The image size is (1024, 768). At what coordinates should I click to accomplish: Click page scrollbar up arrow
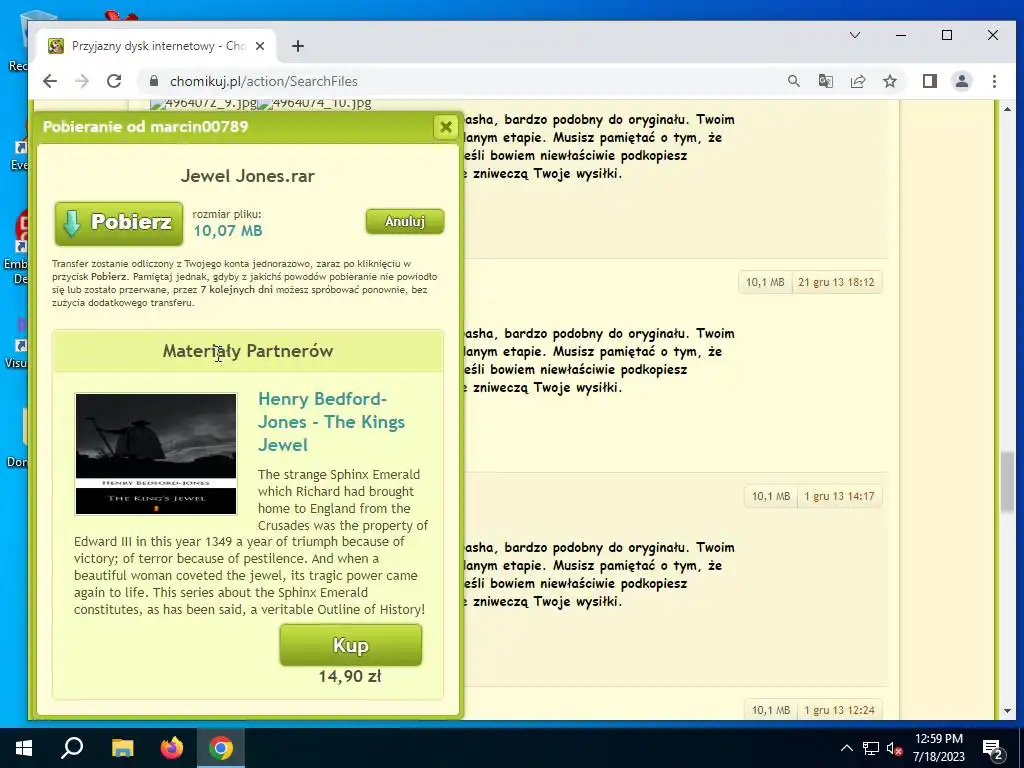point(1007,109)
